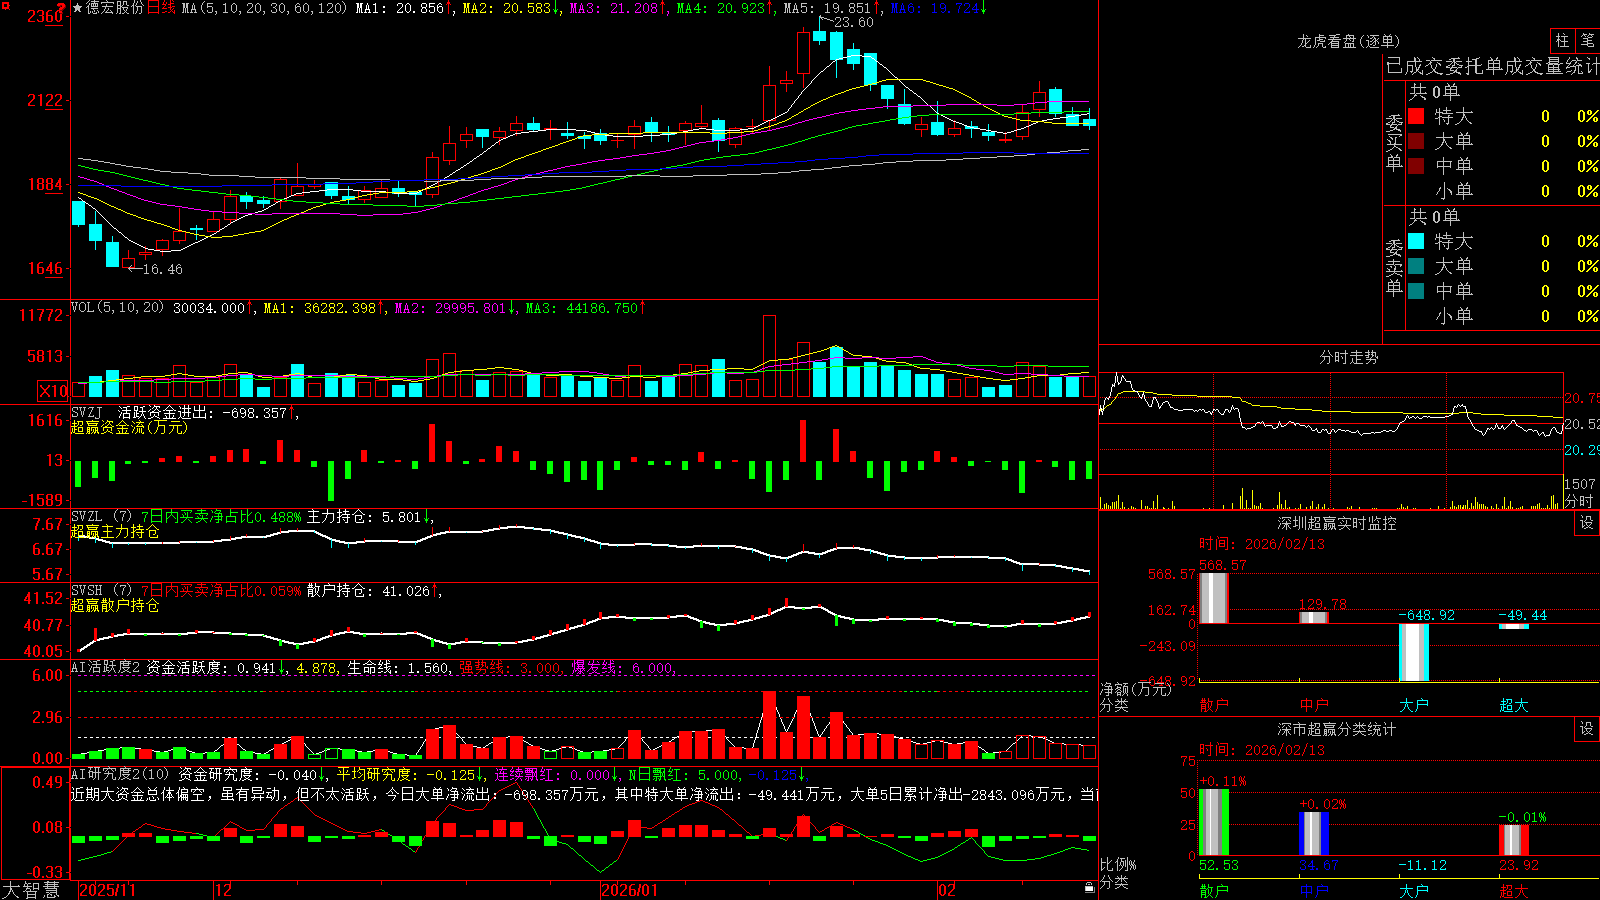1600x900 pixels.
Task: Click the 德宏股份 stock name
Action: tap(115, 8)
